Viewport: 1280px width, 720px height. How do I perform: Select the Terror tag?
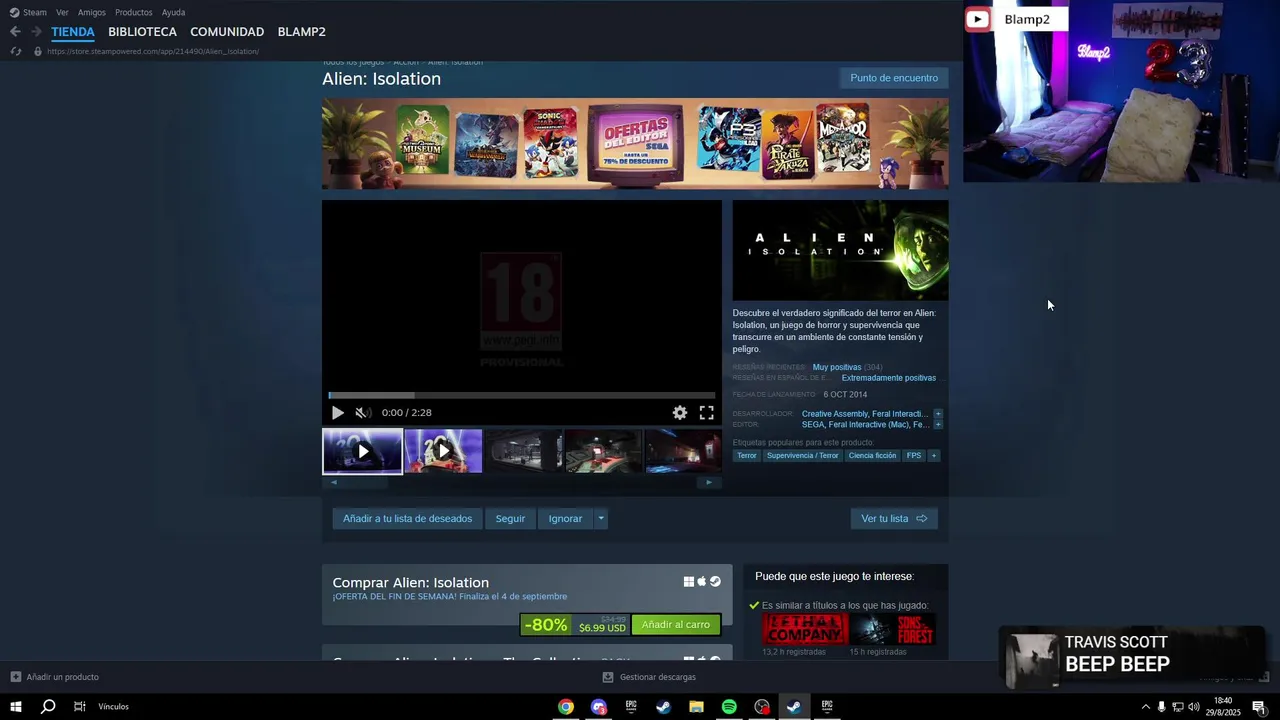pyautogui.click(x=747, y=456)
